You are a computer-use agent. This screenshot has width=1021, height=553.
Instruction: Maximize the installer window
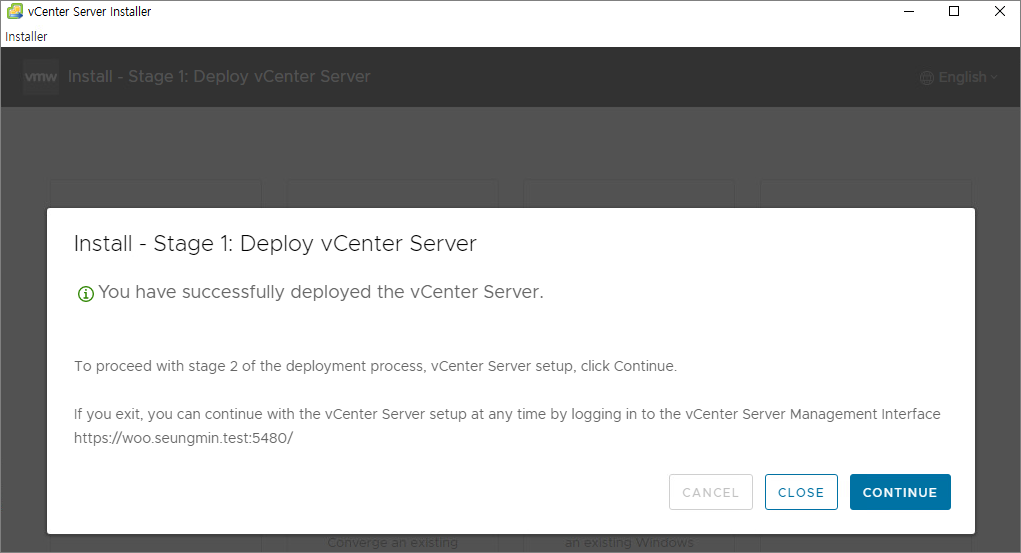tap(954, 11)
